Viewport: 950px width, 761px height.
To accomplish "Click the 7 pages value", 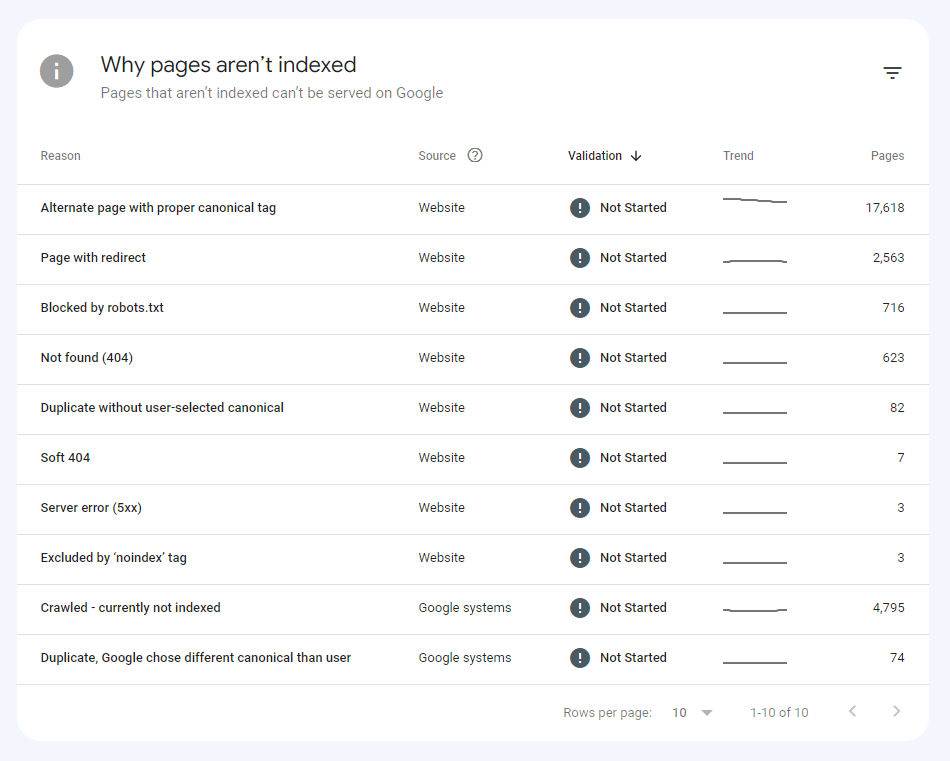I will click(x=900, y=457).
